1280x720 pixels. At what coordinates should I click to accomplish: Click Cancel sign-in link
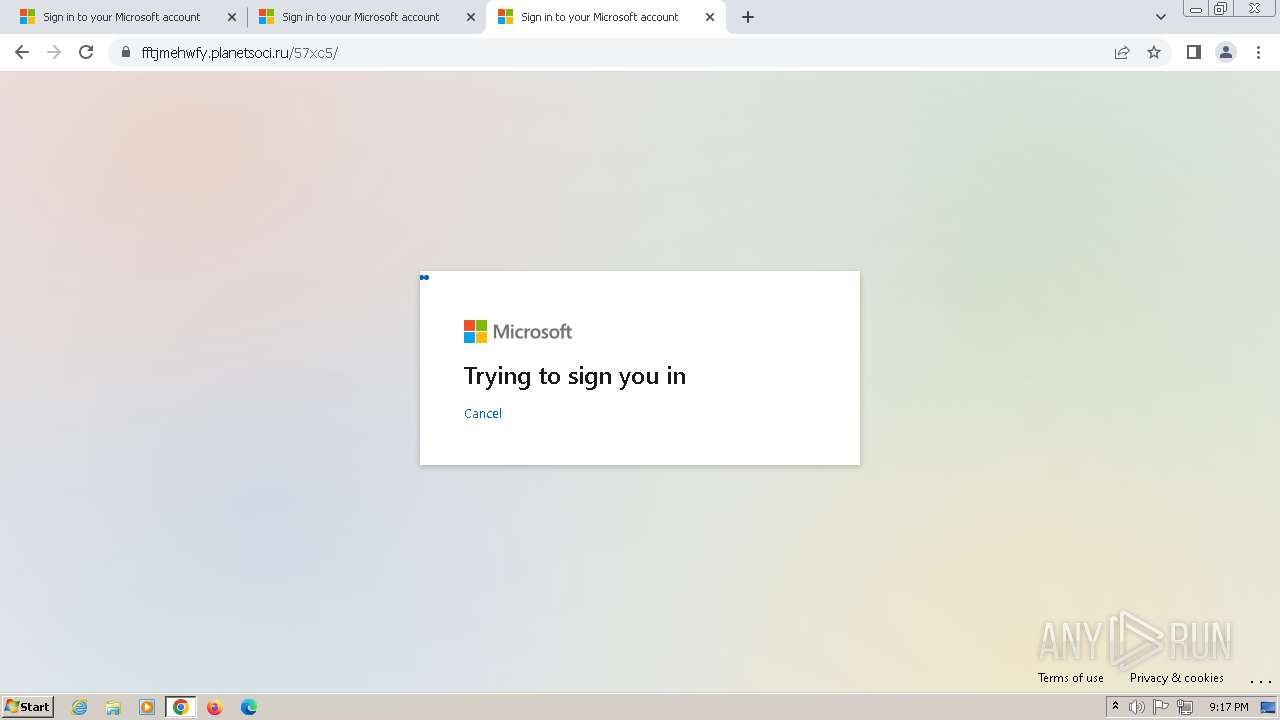tap(483, 413)
